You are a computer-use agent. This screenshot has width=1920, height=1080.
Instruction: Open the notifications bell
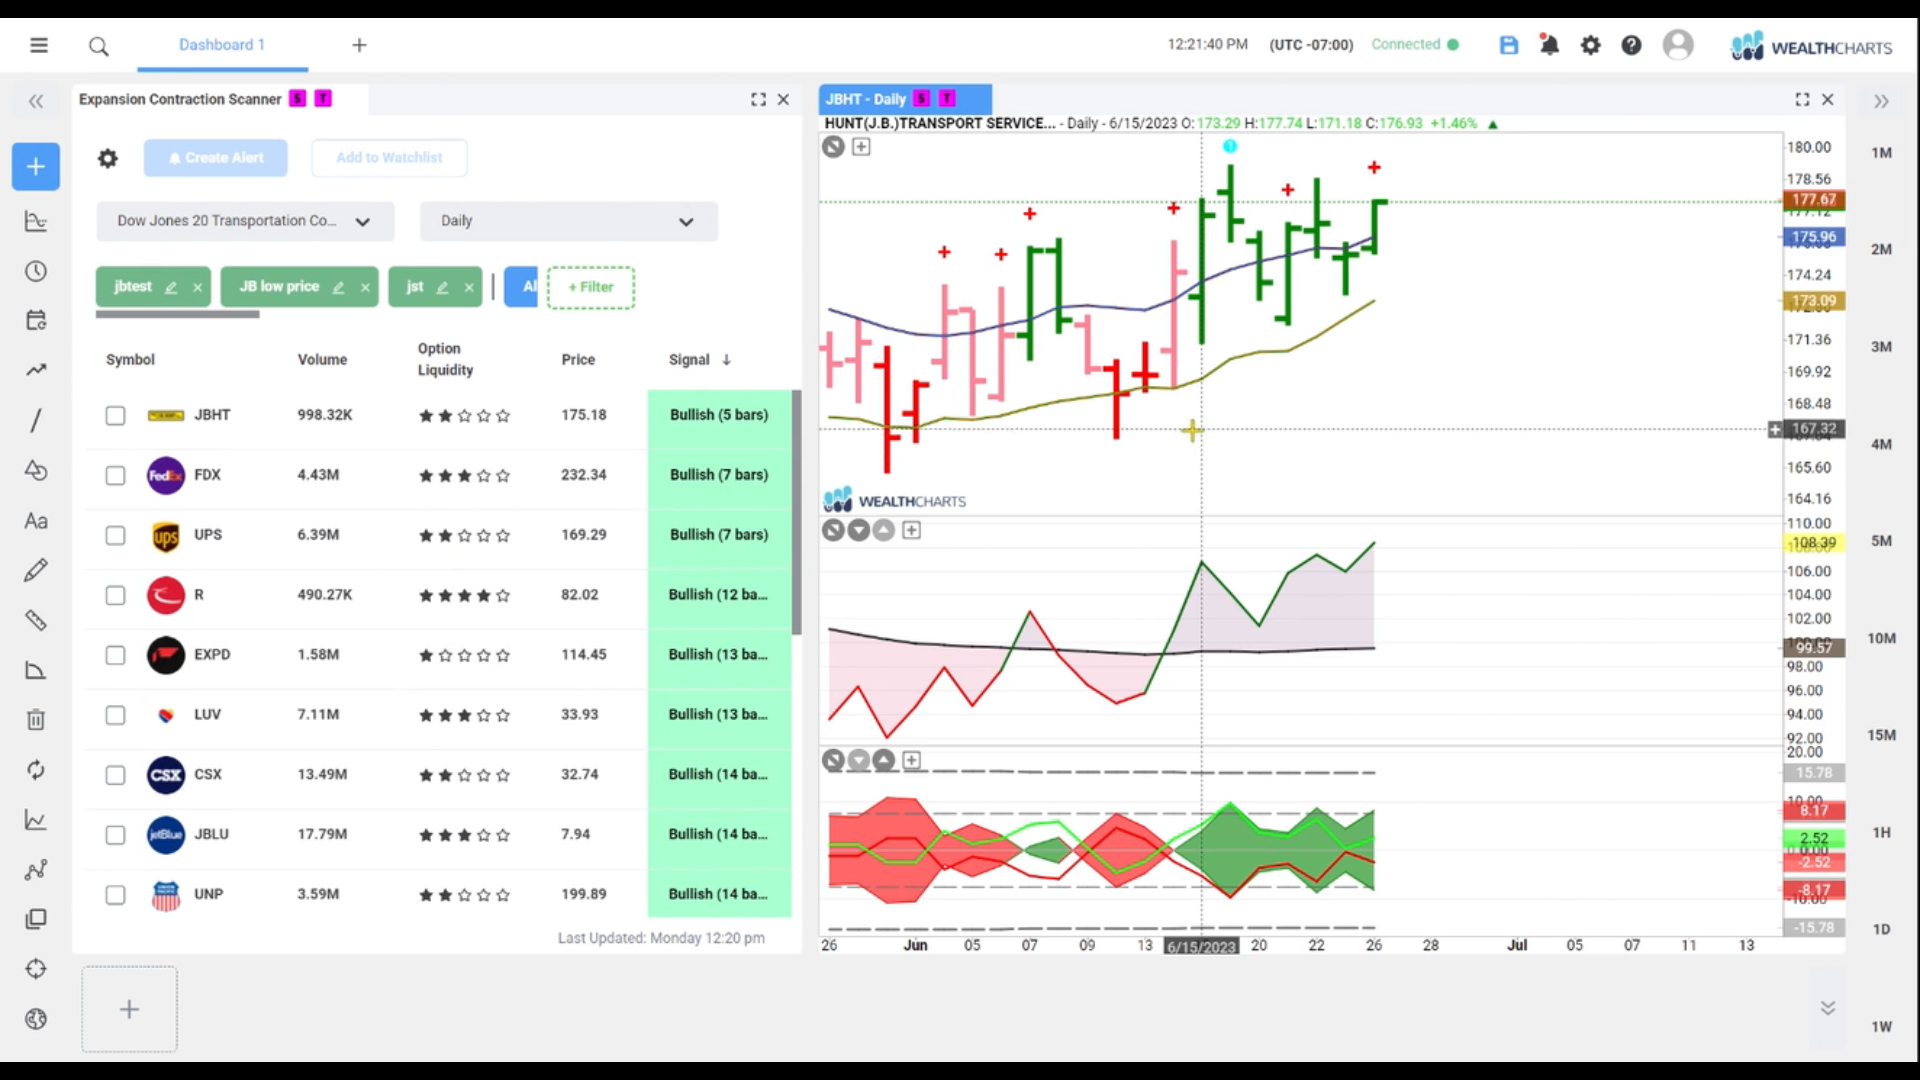1549,45
